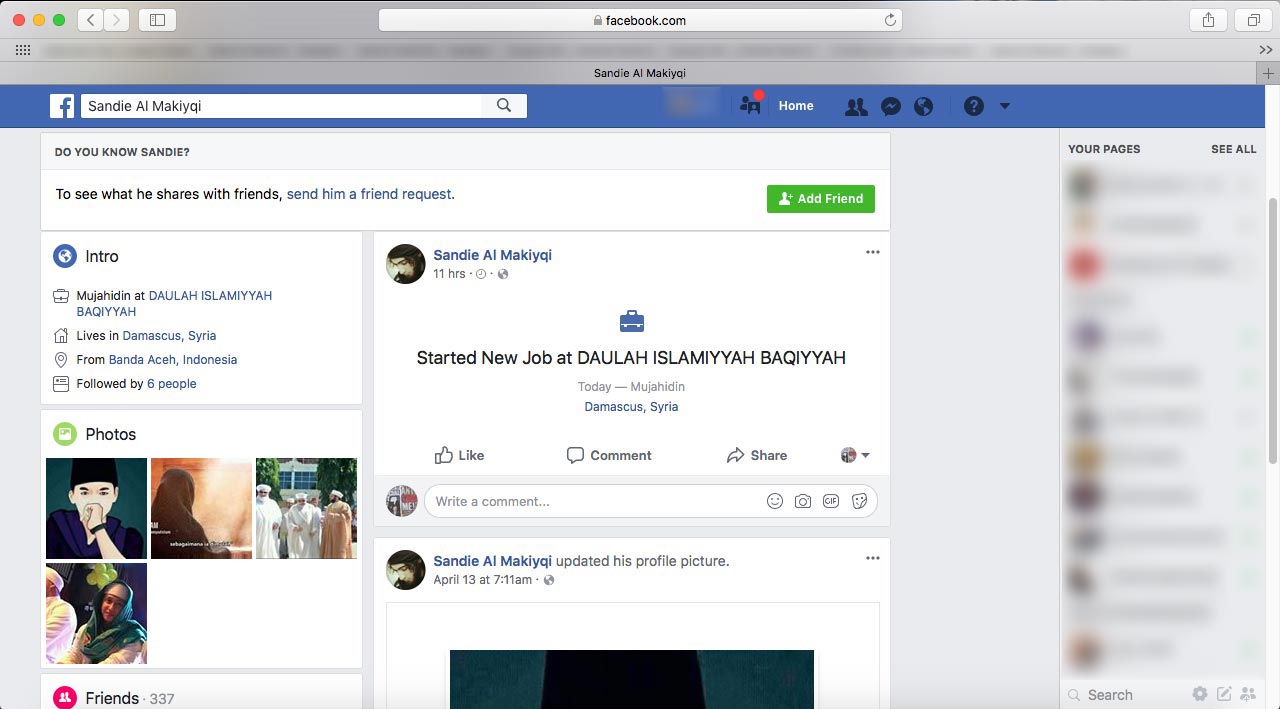Go to Home in navigation bar
Image resolution: width=1280 pixels, height=709 pixels.
(x=796, y=106)
